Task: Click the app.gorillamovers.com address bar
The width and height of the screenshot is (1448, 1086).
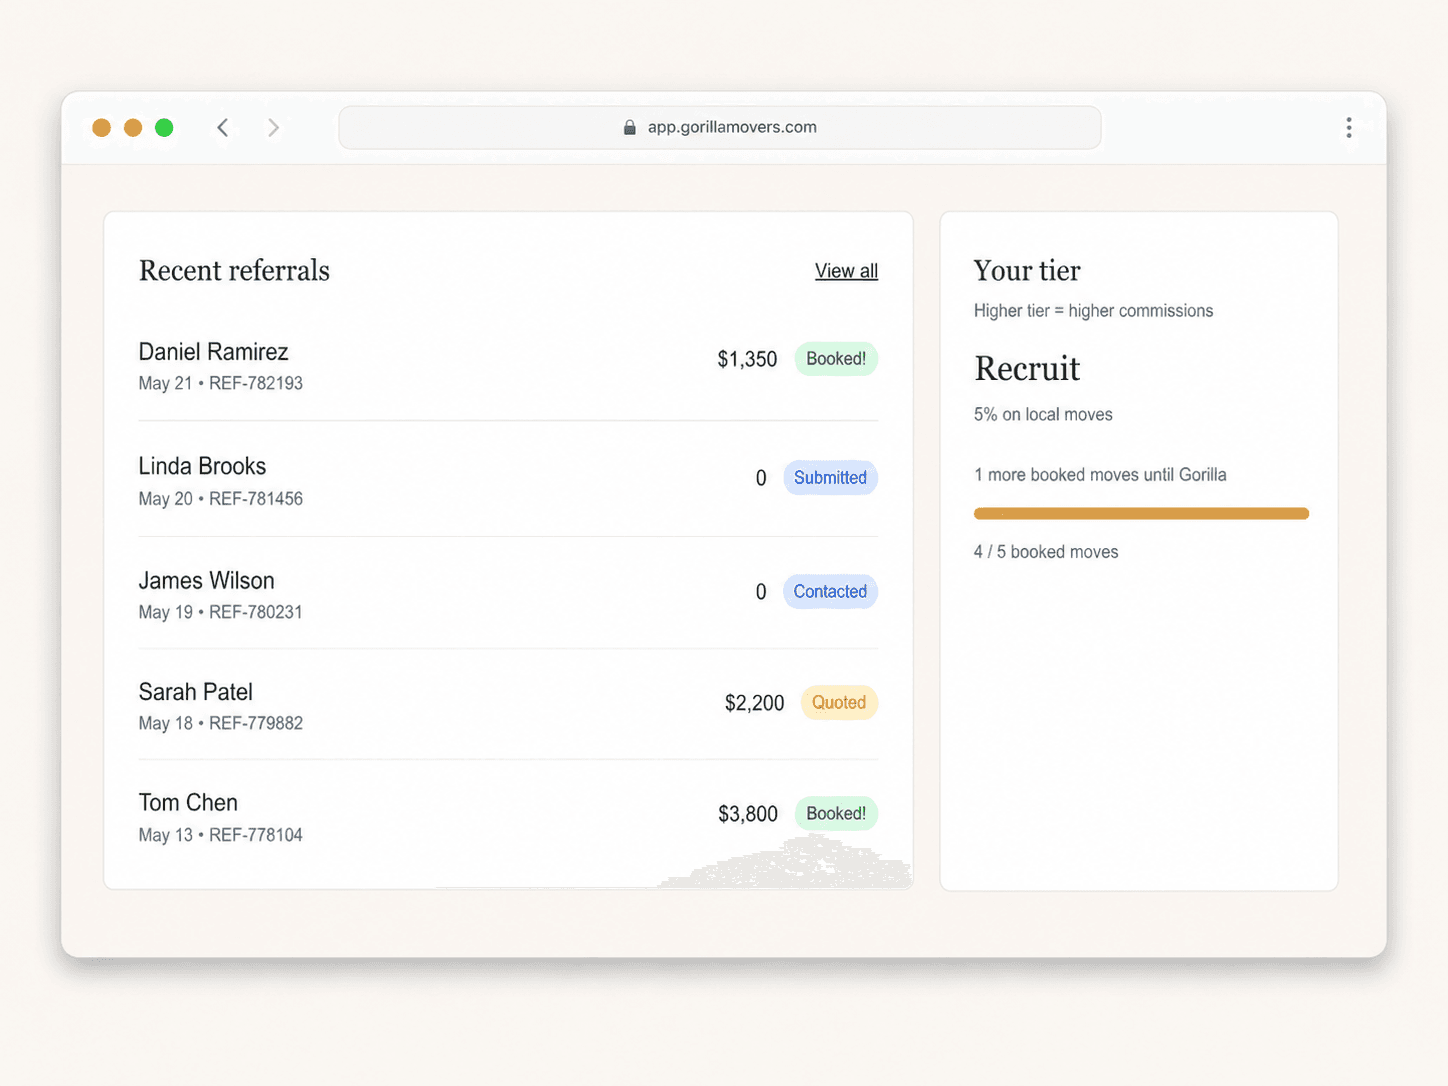Action: (720, 127)
